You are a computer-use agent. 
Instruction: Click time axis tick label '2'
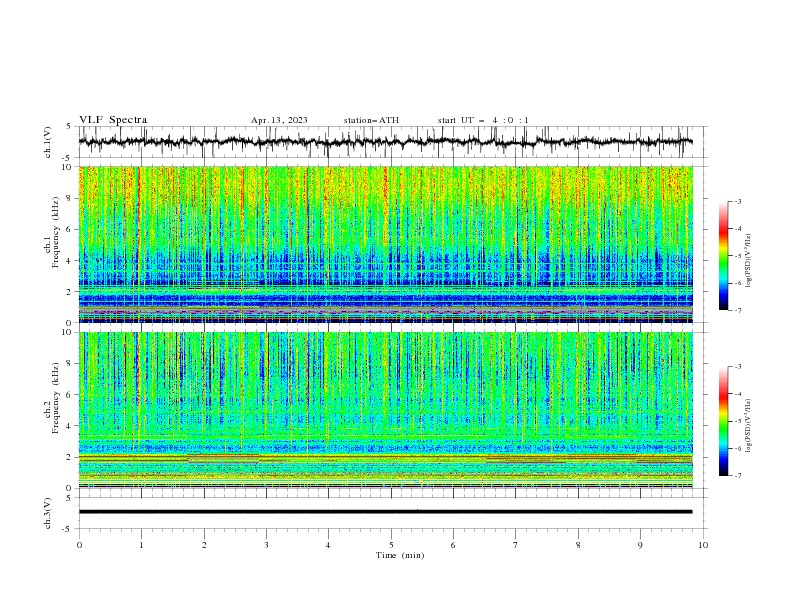tap(204, 545)
